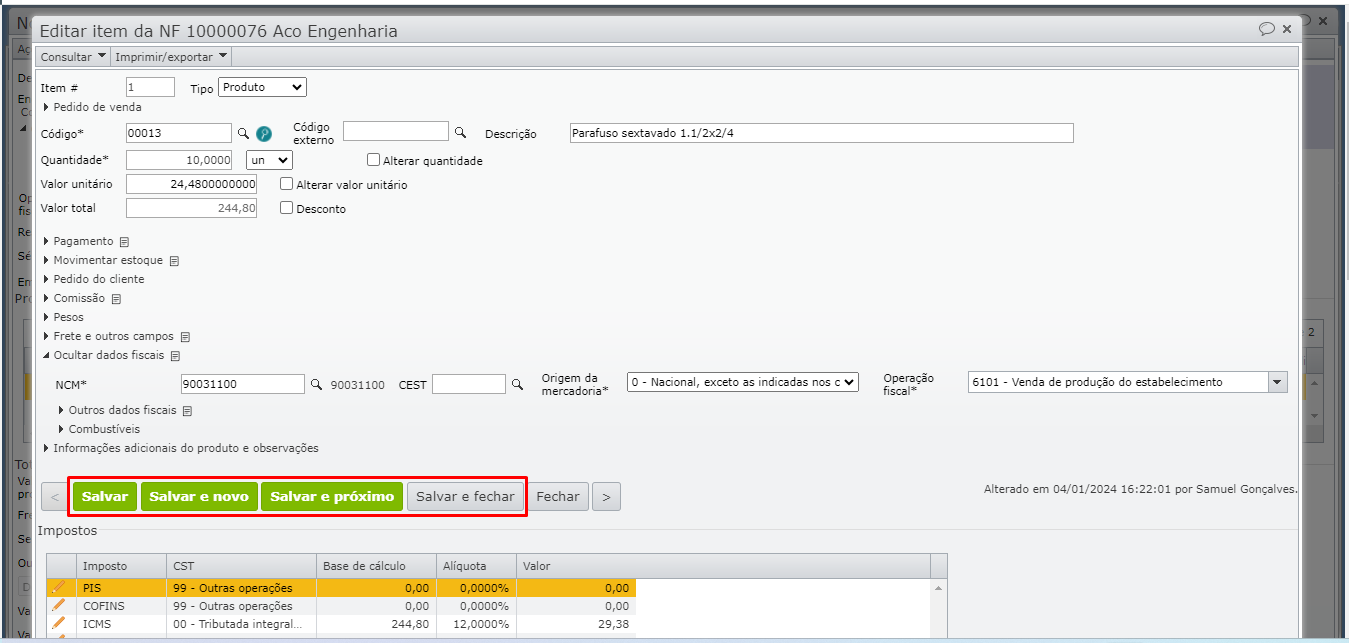Viewport: 1349px width, 643px height.
Task: Click Código externo input field
Action: pyautogui.click(x=396, y=131)
